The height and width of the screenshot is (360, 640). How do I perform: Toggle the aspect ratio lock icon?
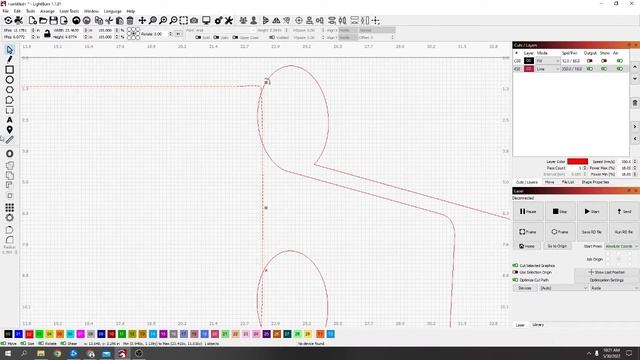(47, 33)
